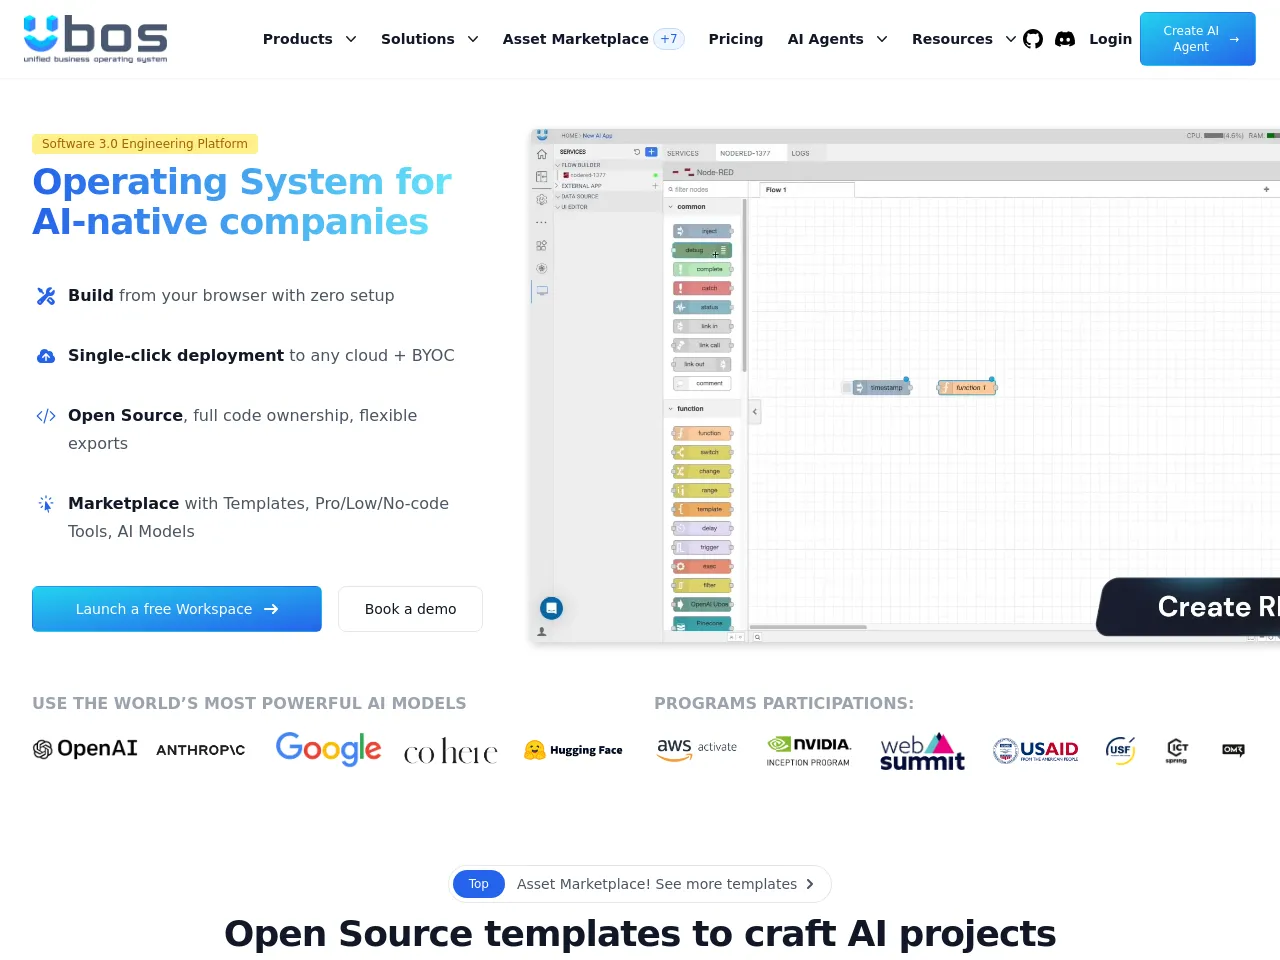This screenshot has height=960, width=1280.
Task: Click the Web Summit logo
Action: coord(922,752)
